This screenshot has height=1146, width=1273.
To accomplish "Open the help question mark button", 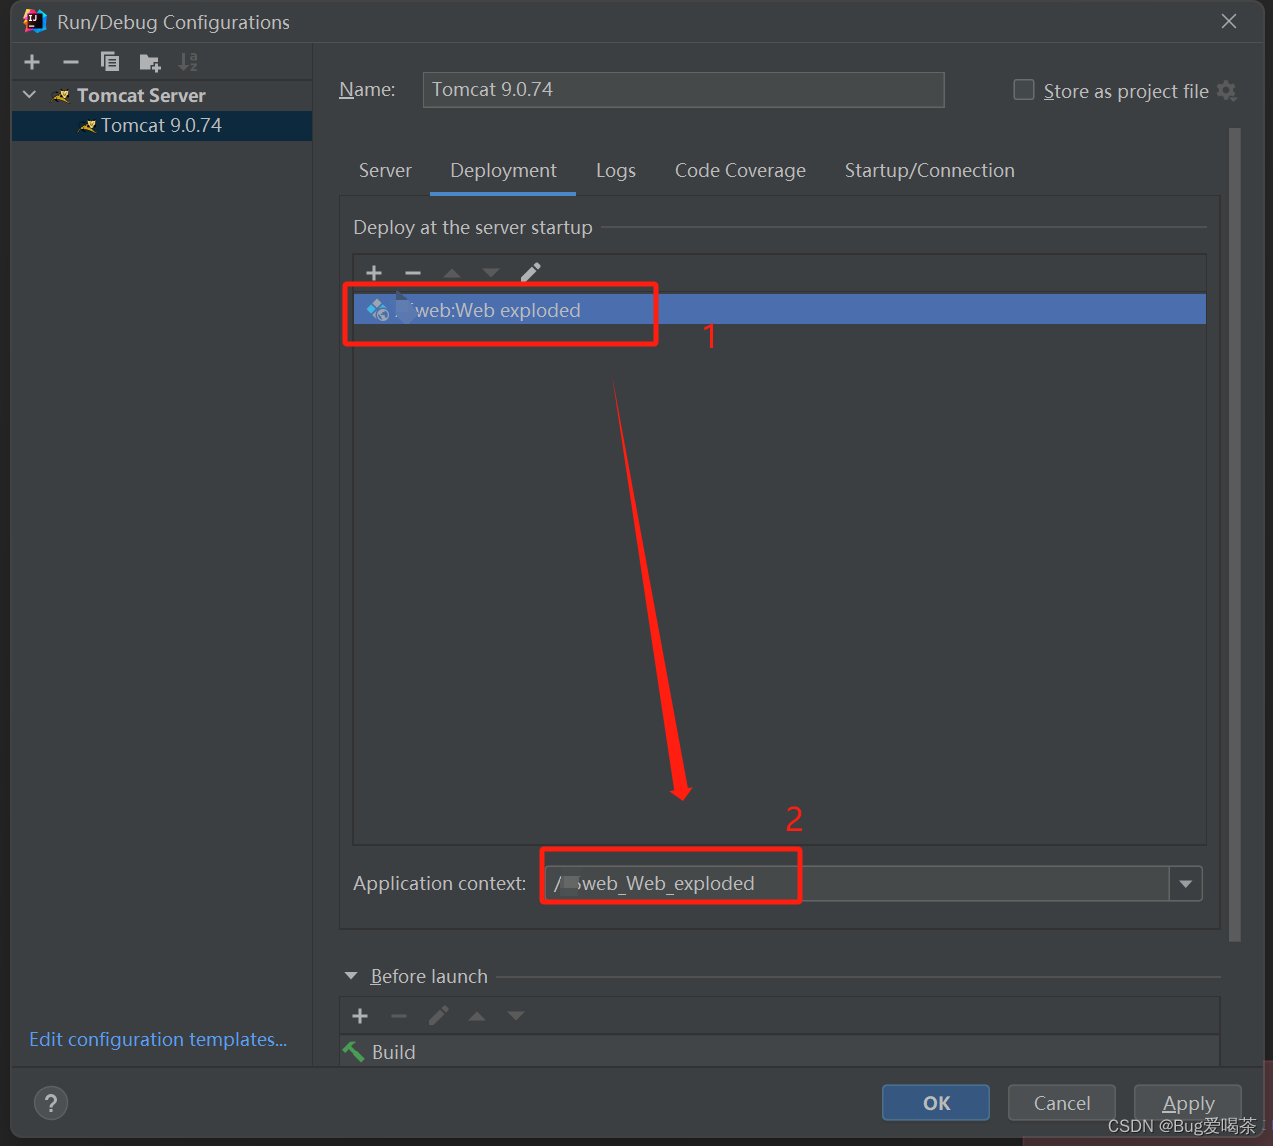I will tap(51, 1103).
